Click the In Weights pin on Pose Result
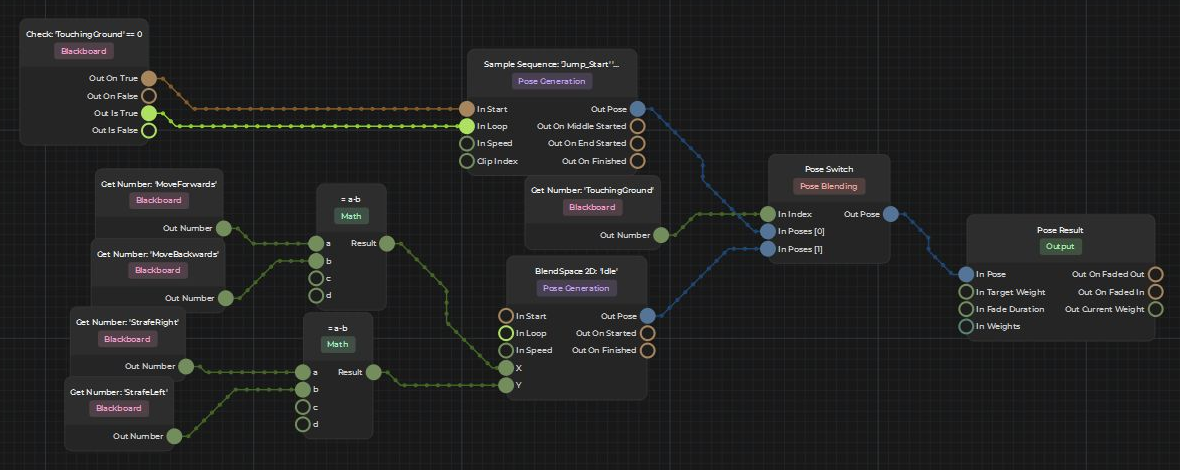Screen dimensions: 1180x470 pyautogui.click(x=966, y=326)
